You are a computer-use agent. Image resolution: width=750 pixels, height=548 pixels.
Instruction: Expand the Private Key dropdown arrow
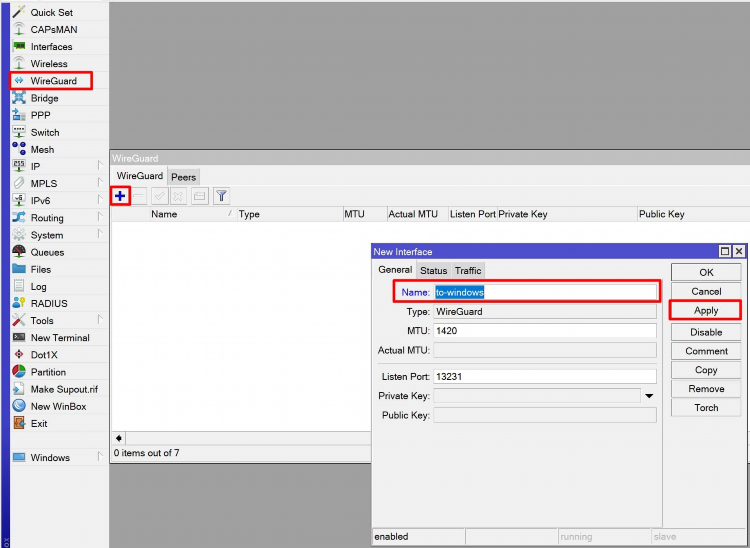click(x=649, y=396)
